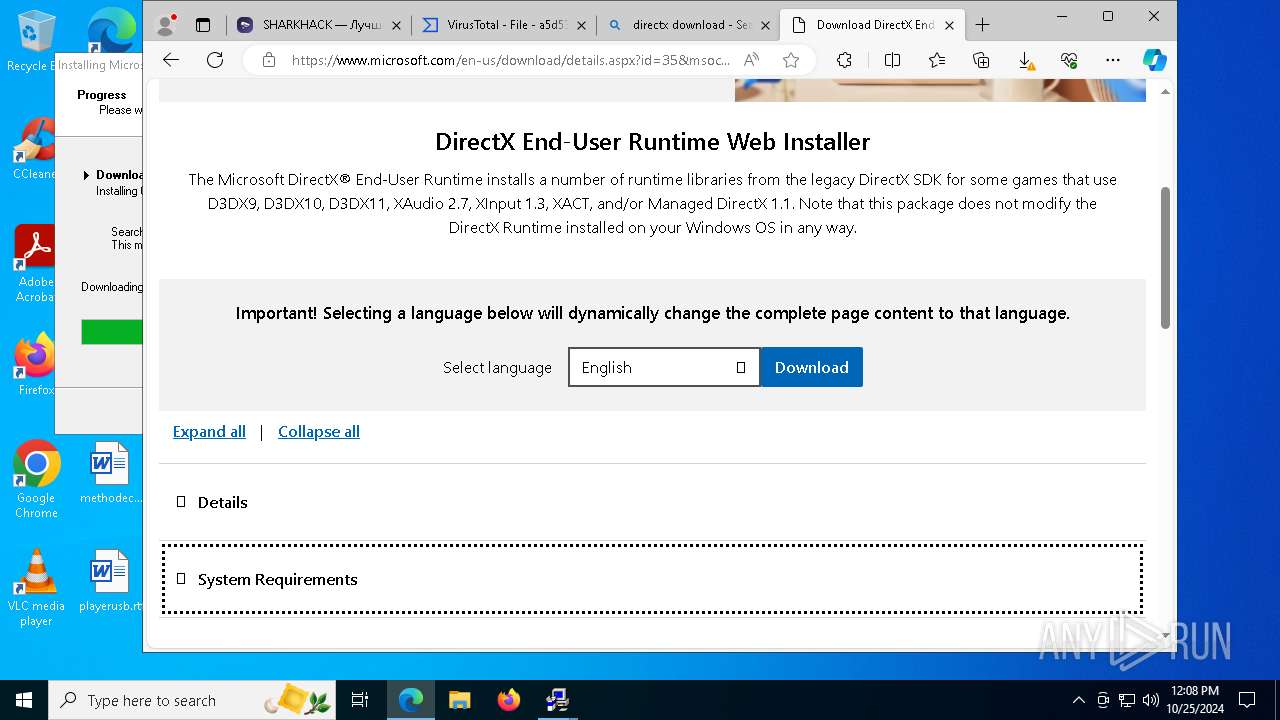This screenshot has height=720, width=1280.
Task: Open the Favorites list
Action: (937, 60)
